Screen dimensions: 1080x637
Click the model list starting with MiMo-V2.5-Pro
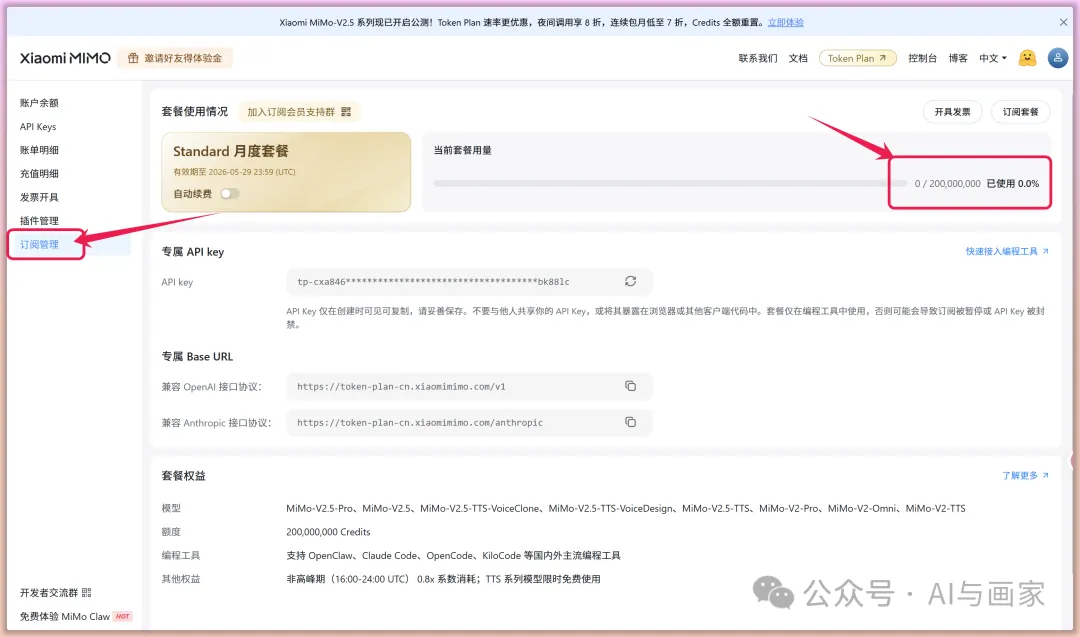point(625,508)
